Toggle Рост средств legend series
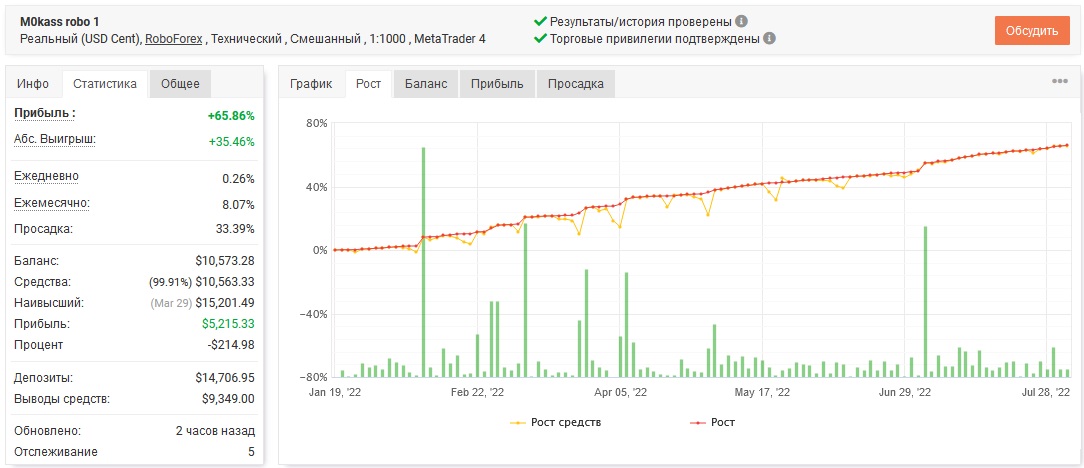This screenshot has width=1084, height=468. pos(556,422)
